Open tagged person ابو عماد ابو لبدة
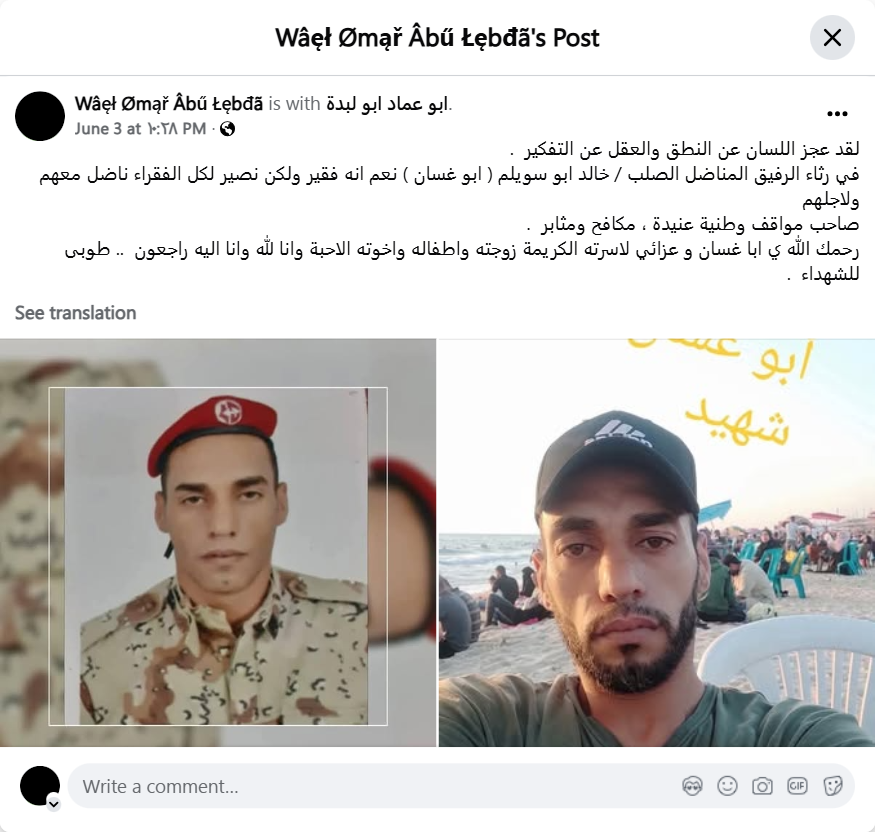 (x=387, y=104)
